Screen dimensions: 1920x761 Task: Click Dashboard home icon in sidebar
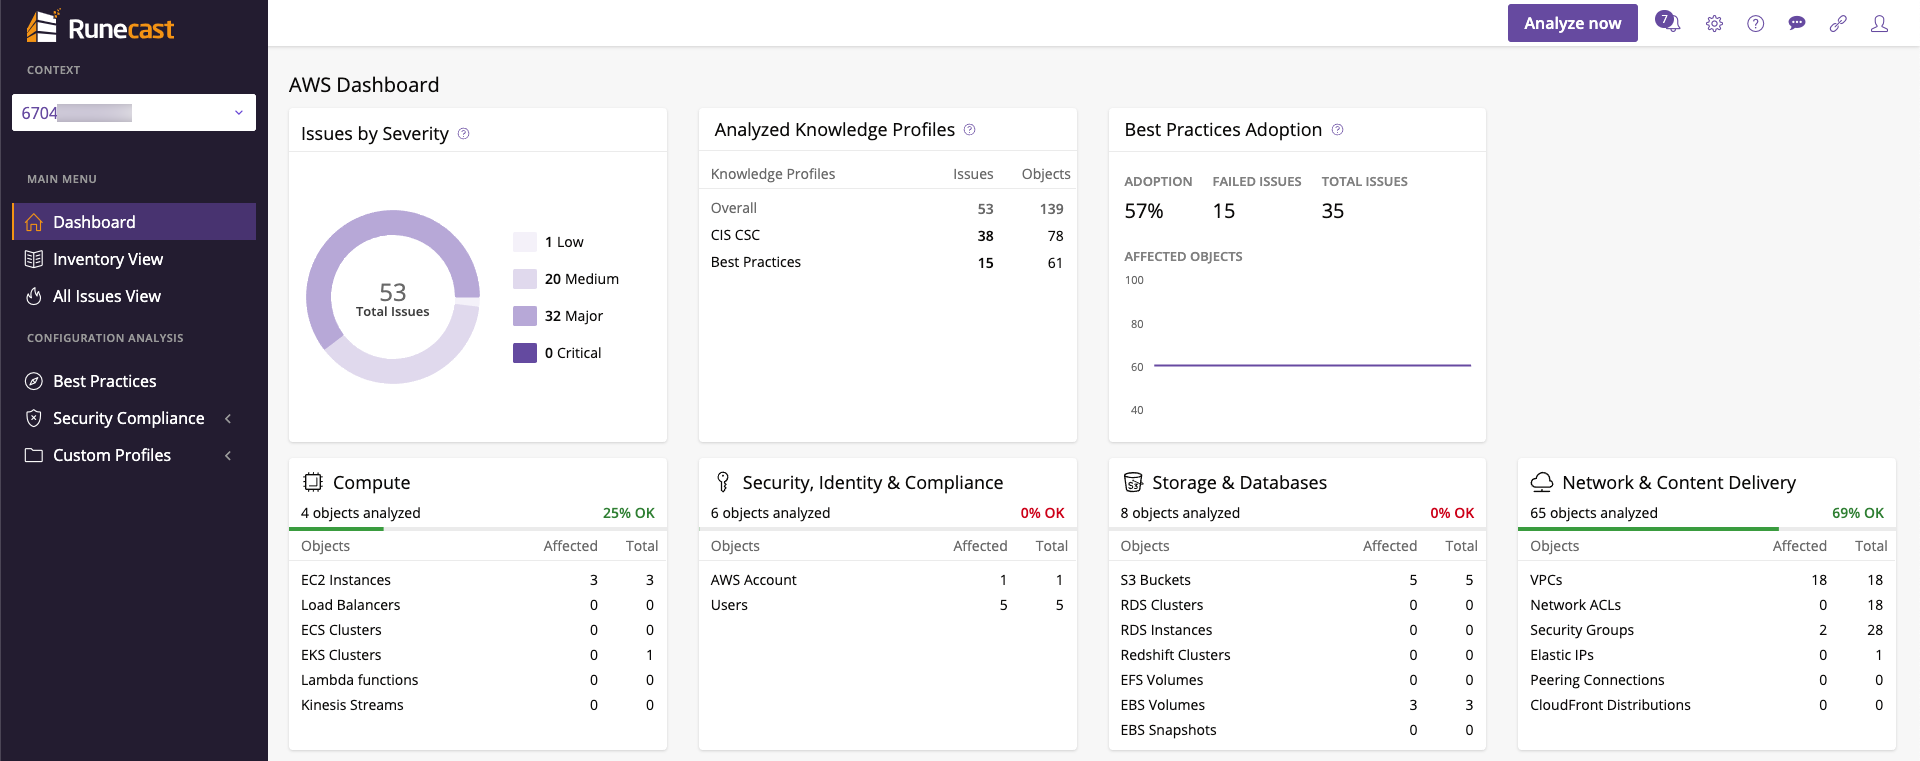click(34, 222)
